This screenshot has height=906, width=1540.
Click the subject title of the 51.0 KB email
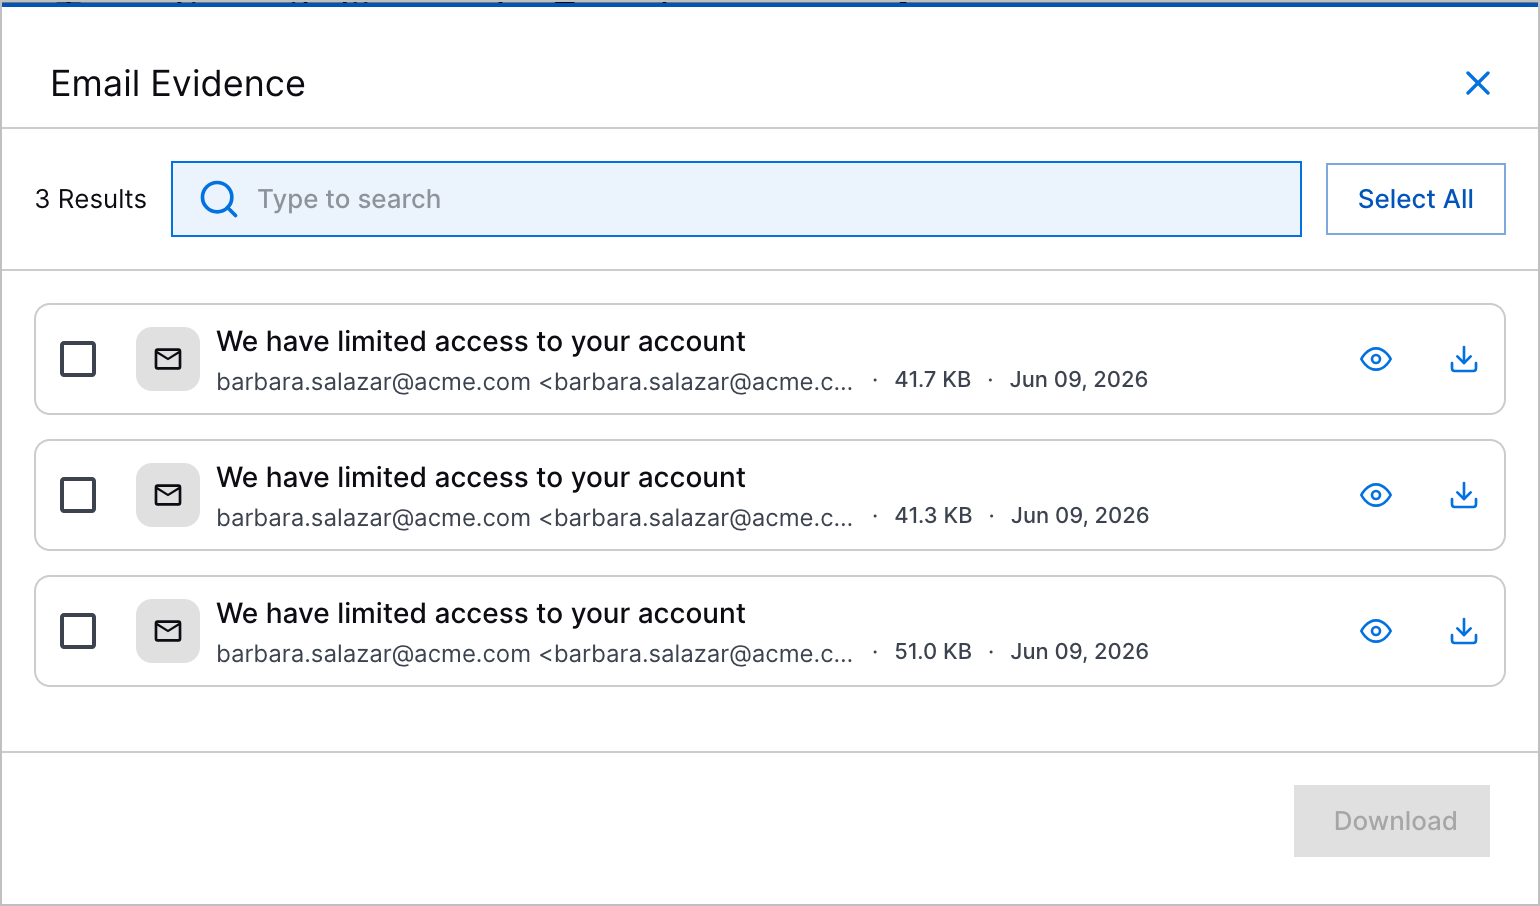(481, 614)
